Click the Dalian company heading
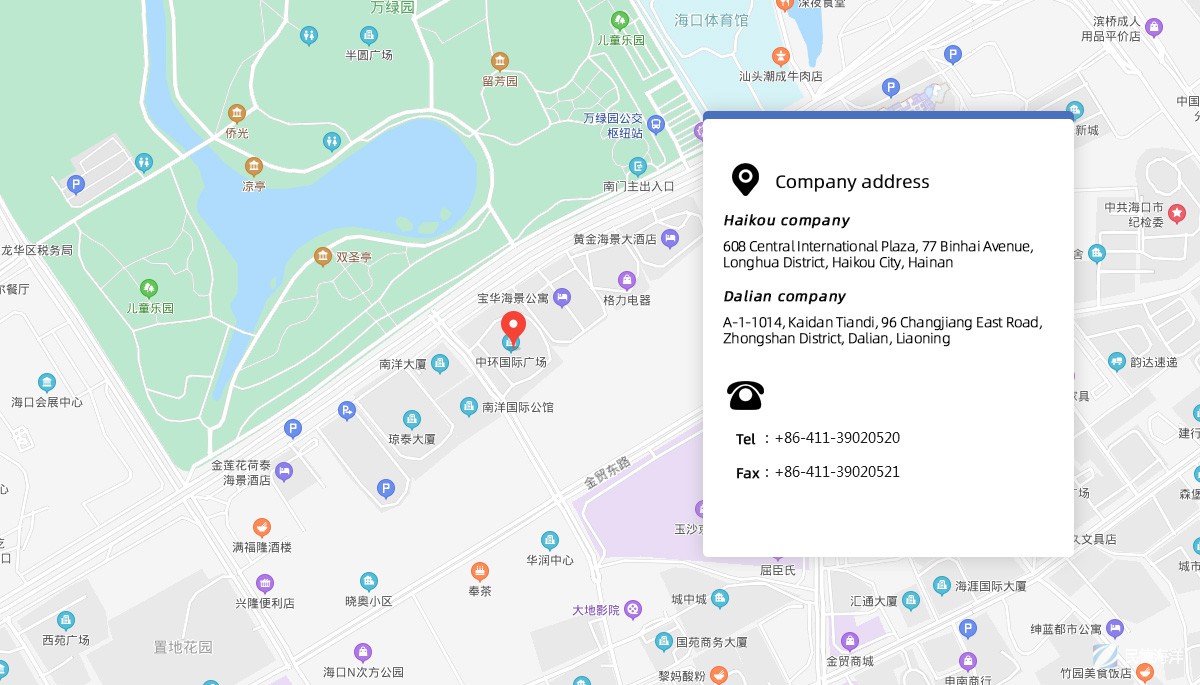Viewport: 1200px width, 685px height. [x=784, y=296]
